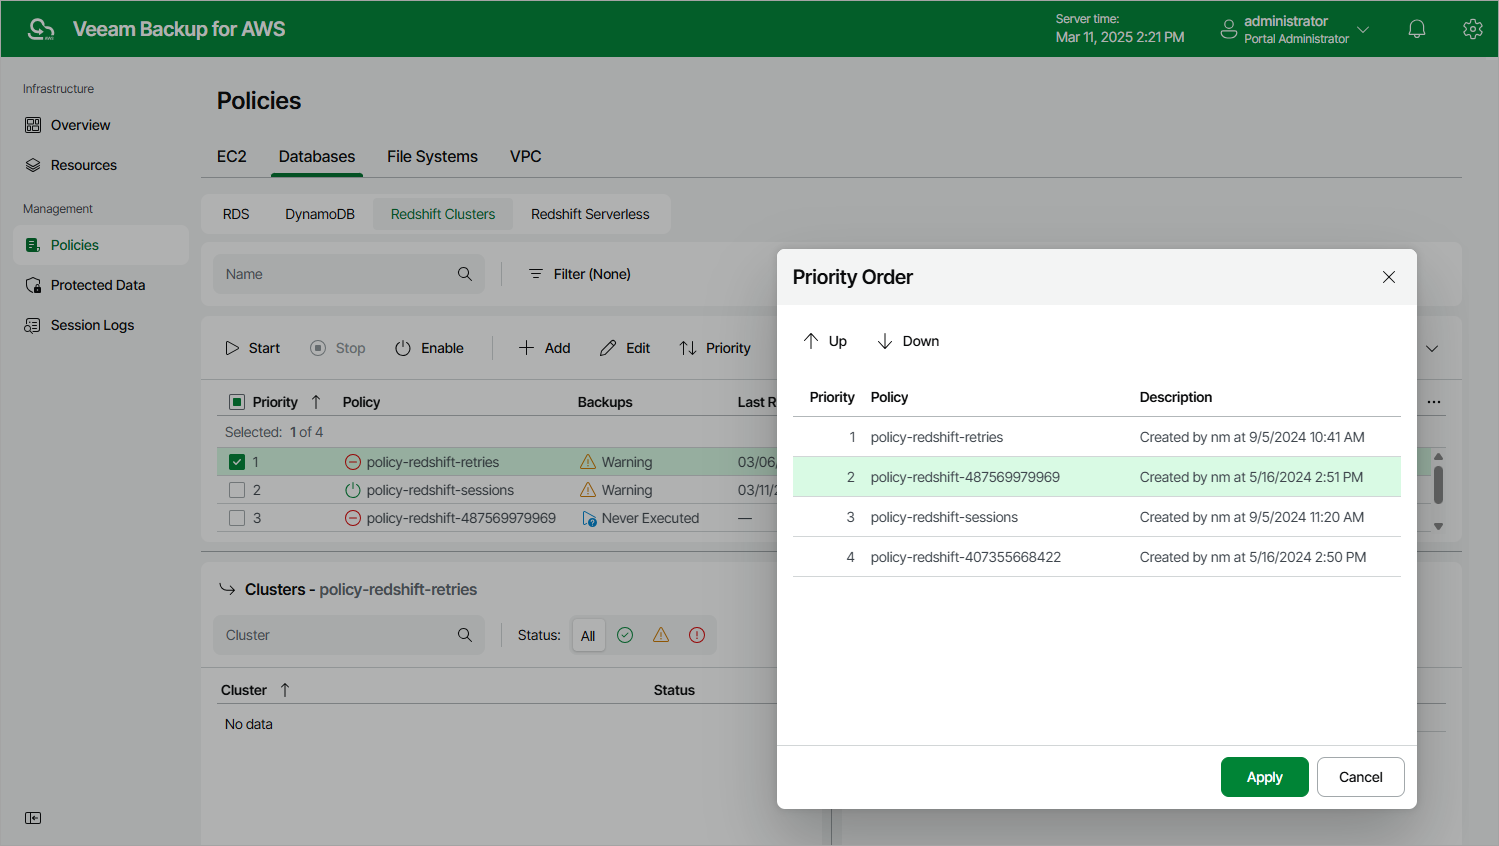
Task: Open the notifications bell
Action: [1417, 29]
